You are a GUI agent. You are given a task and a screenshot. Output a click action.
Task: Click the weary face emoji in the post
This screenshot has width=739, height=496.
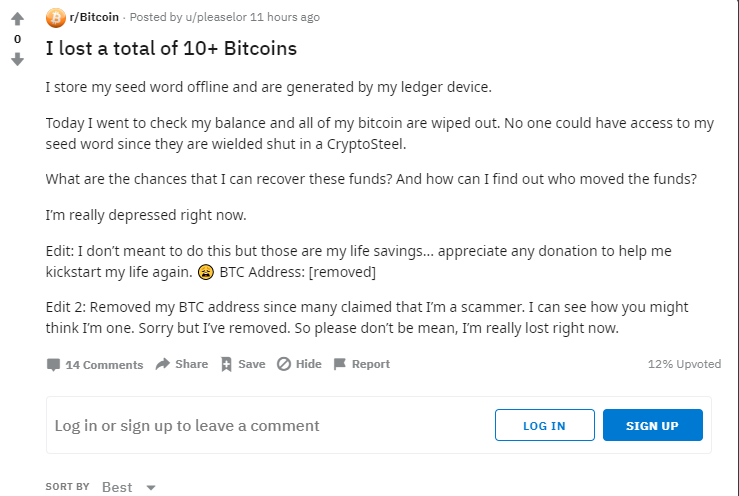tap(205, 272)
